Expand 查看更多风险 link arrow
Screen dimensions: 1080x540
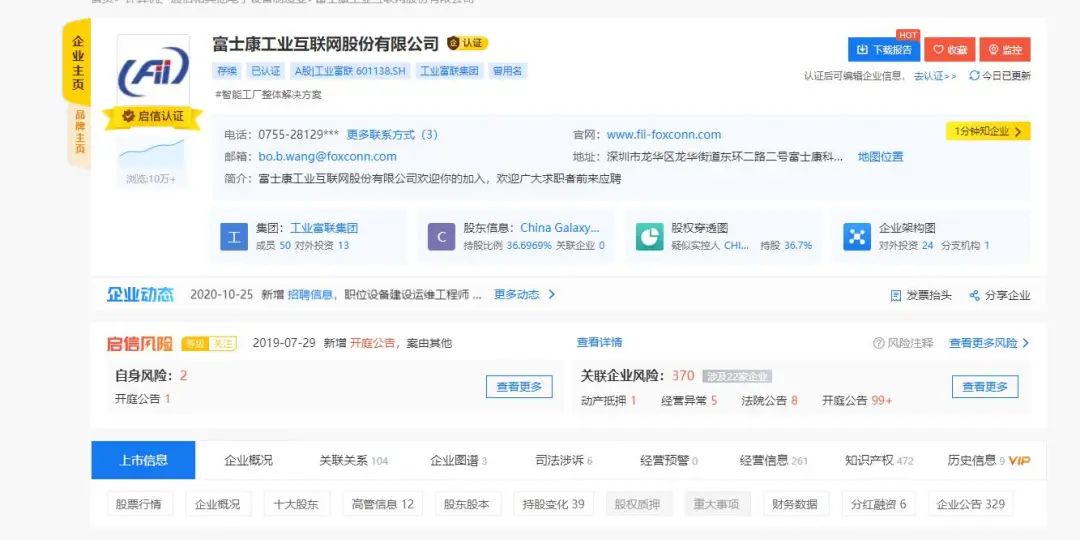coord(1025,343)
